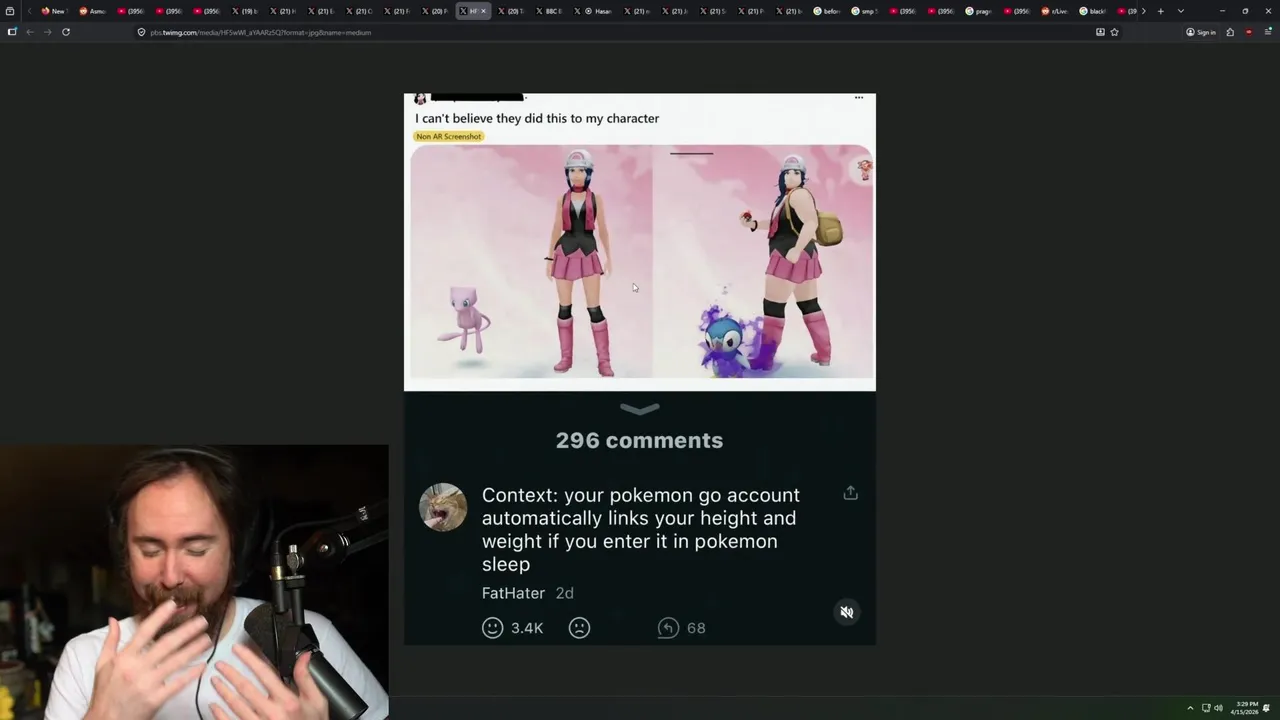Switch to the Asmo tab
1280x720 pixels.
[x=92, y=11]
